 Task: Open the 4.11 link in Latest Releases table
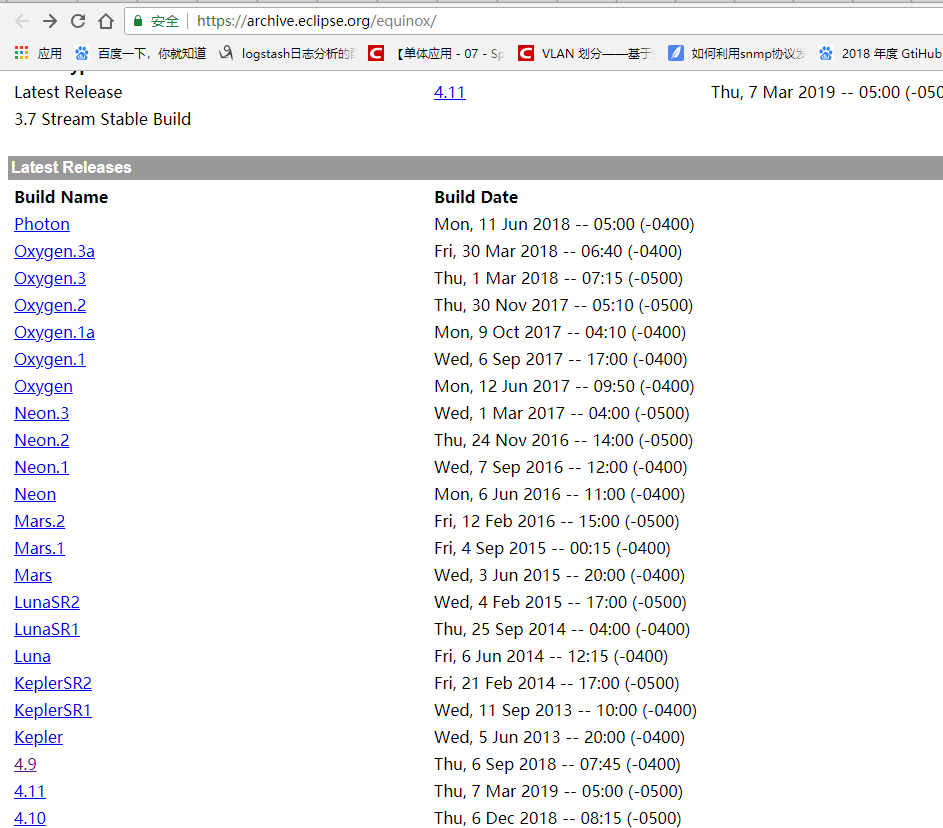point(30,791)
